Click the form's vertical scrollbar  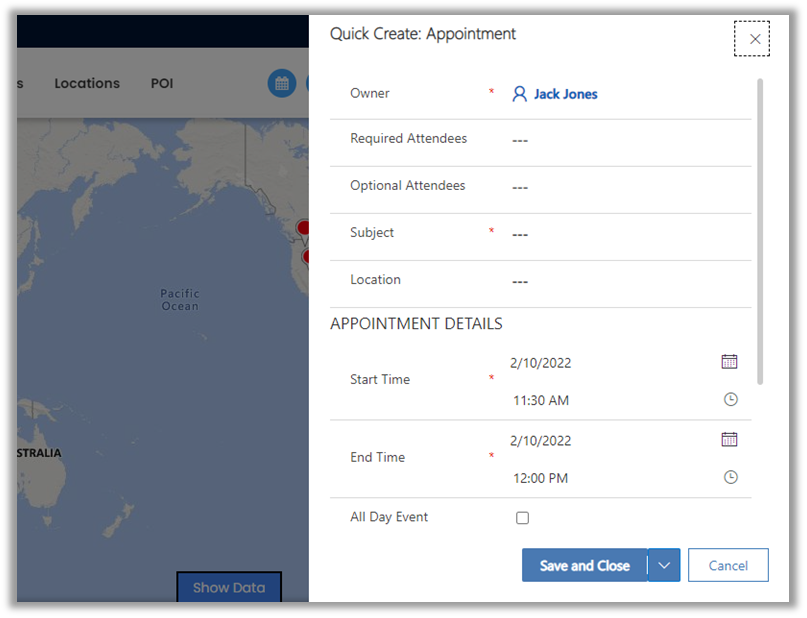pyautogui.click(x=760, y=230)
